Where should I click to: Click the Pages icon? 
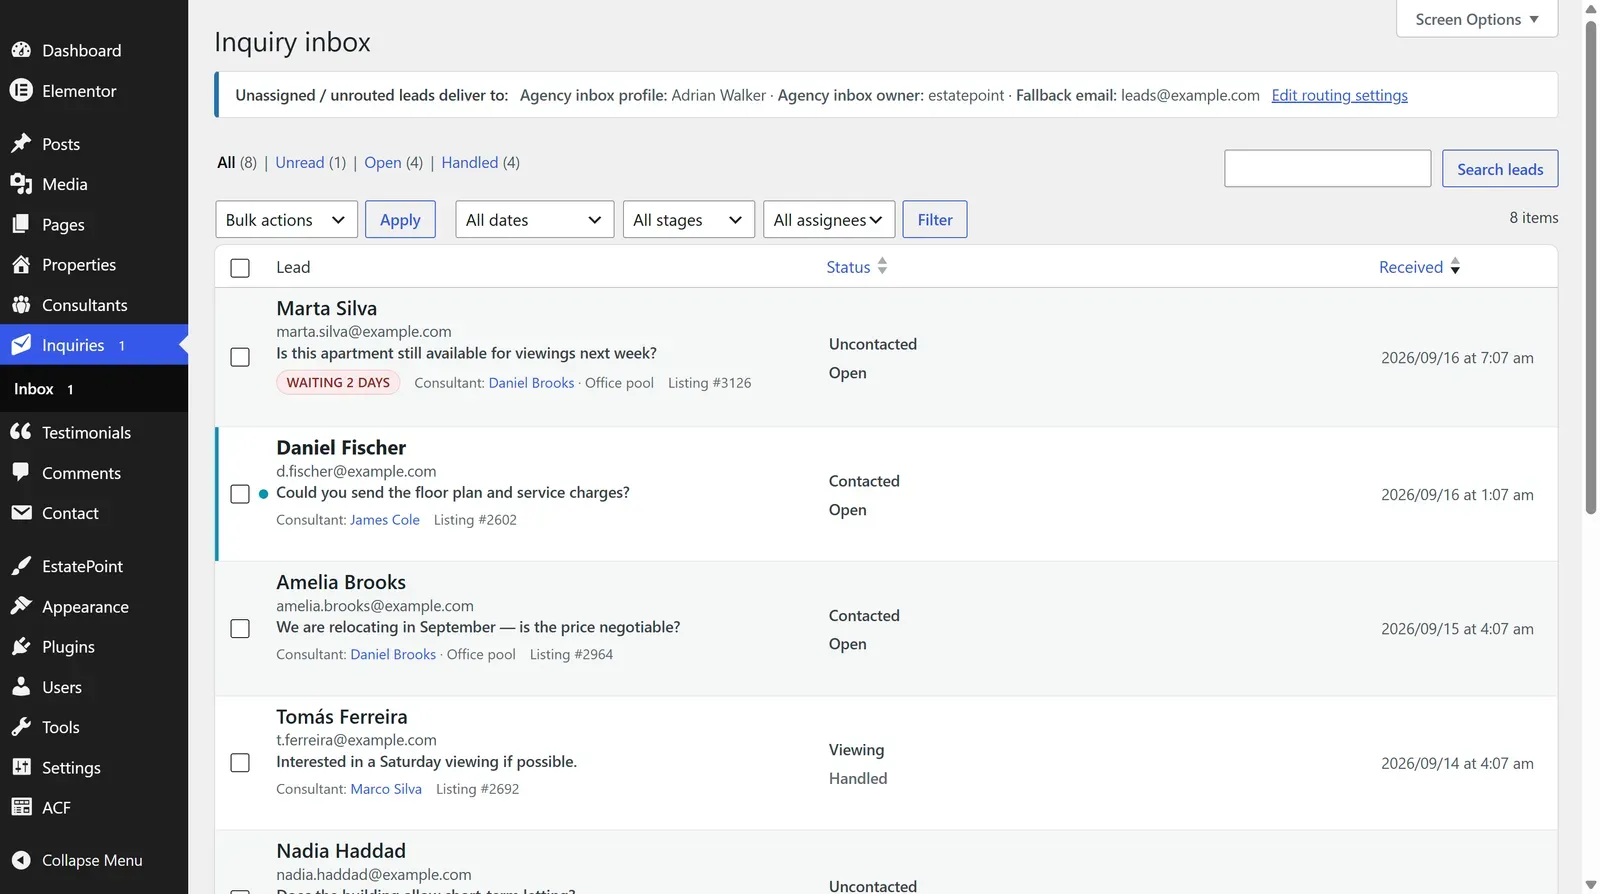21,224
